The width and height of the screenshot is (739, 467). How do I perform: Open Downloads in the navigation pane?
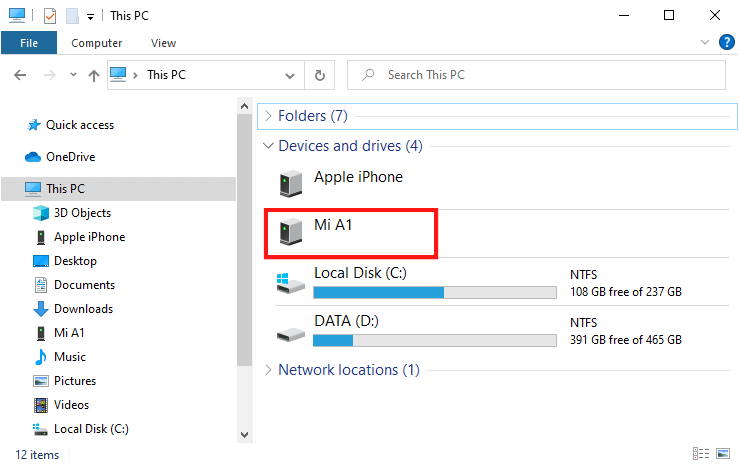click(74, 309)
